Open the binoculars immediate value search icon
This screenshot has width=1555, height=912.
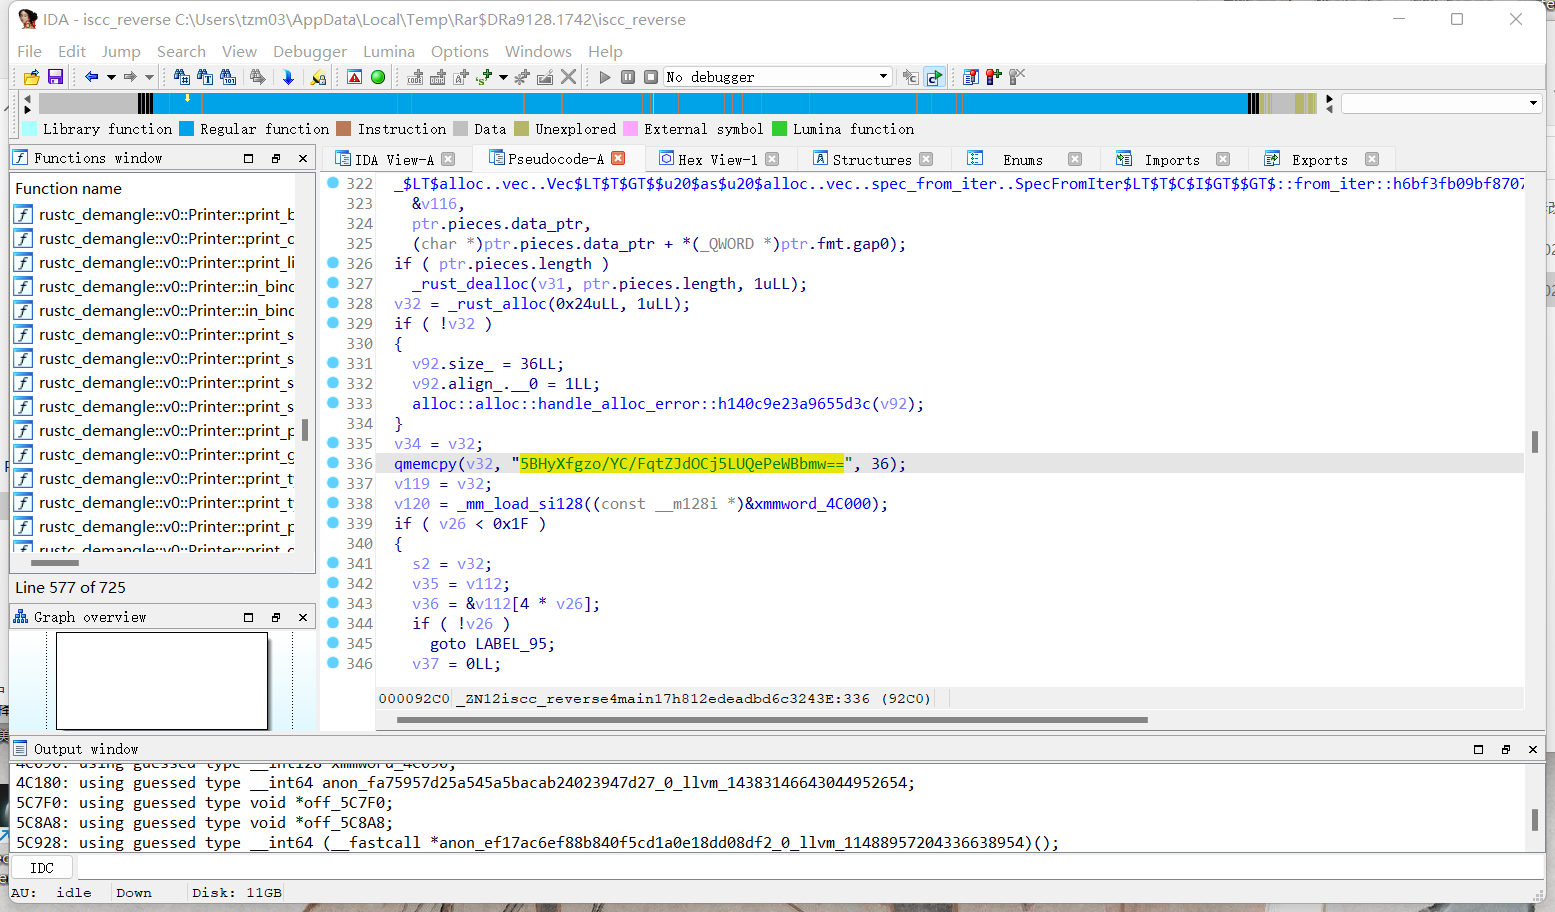(x=182, y=77)
